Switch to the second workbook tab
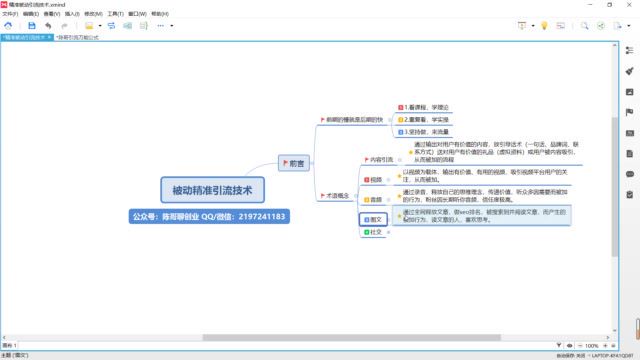This screenshot has width=640, height=360. 78,38
